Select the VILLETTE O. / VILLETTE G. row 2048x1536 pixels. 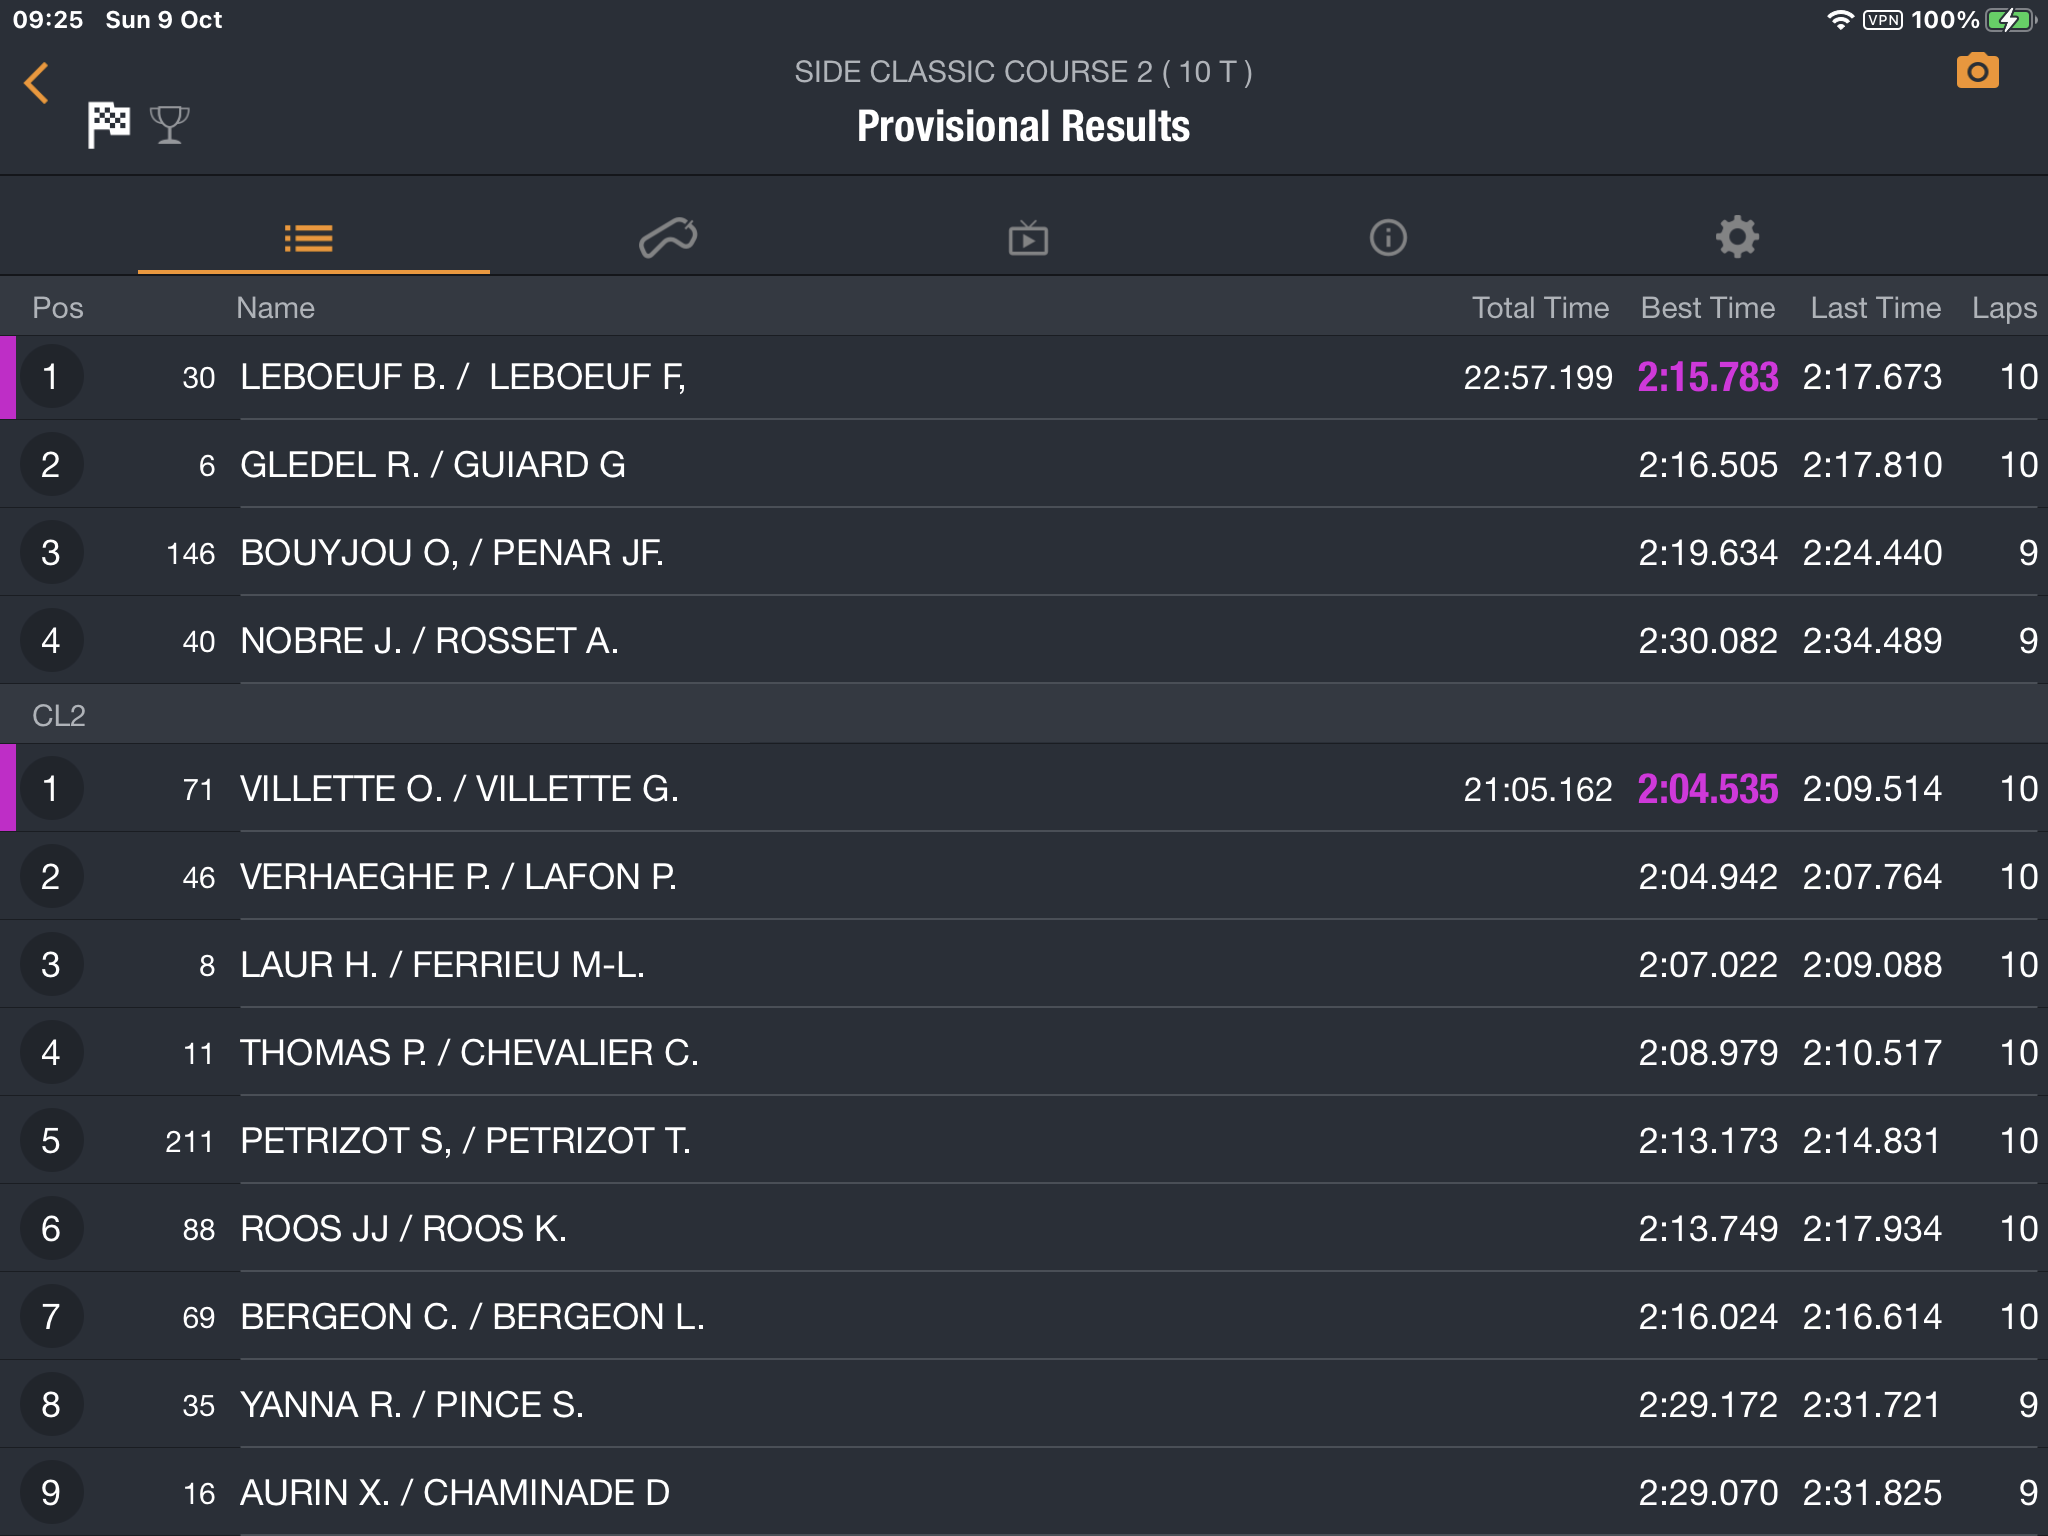[1024, 789]
